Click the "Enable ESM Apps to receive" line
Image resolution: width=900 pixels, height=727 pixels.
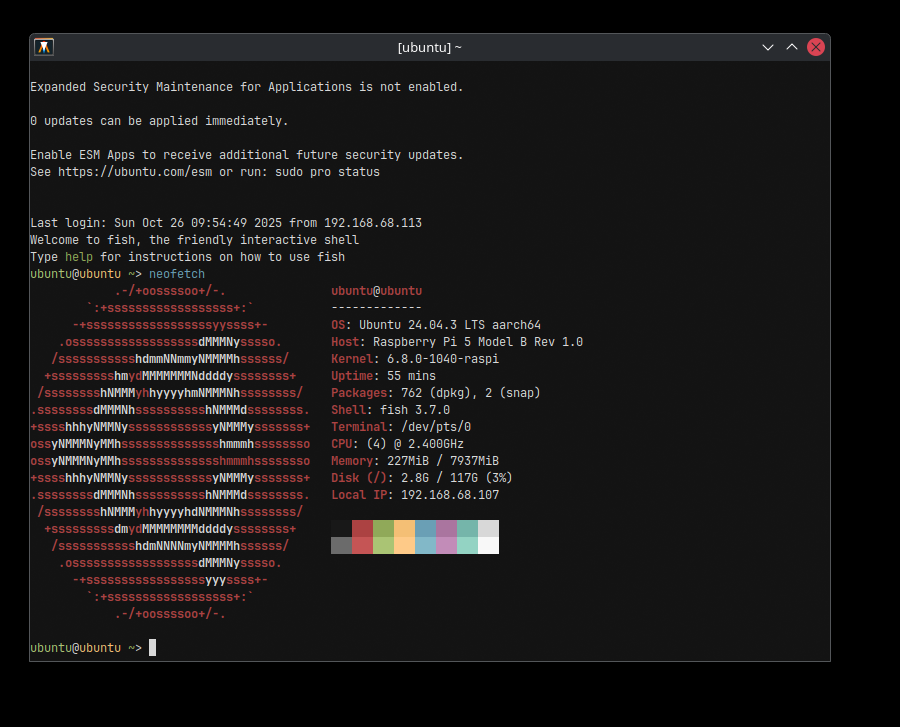pos(246,155)
